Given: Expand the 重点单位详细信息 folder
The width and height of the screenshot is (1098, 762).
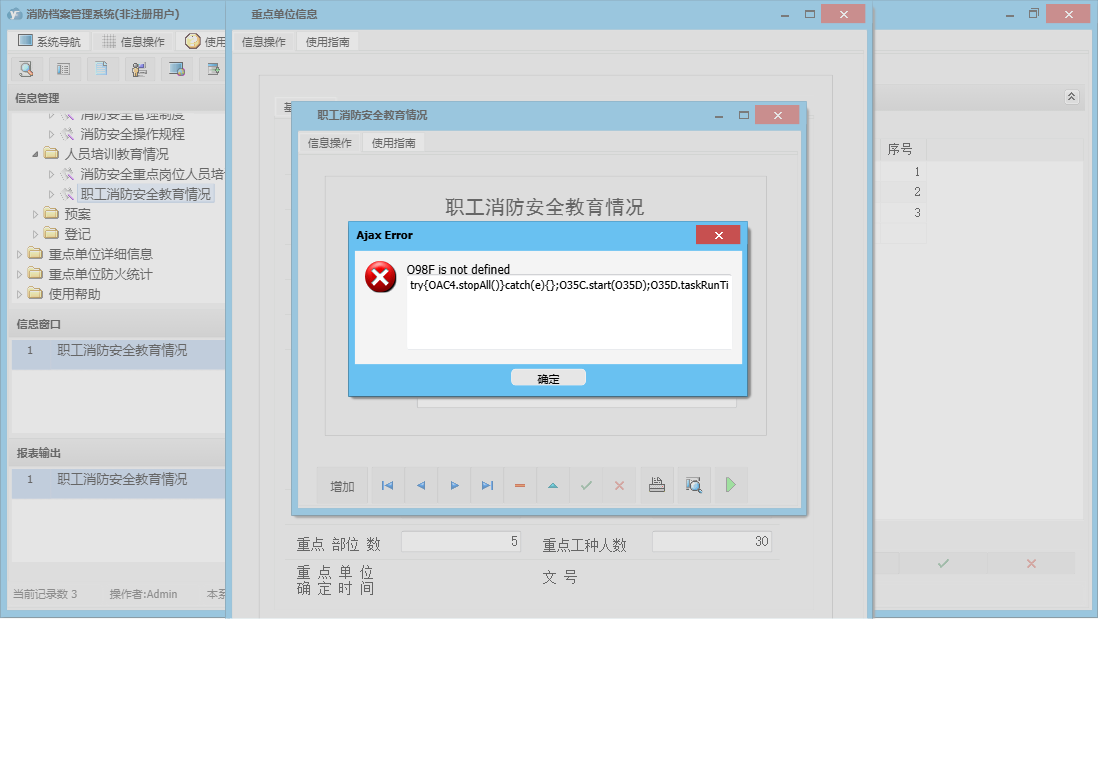Looking at the screenshot, I should 18,254.
